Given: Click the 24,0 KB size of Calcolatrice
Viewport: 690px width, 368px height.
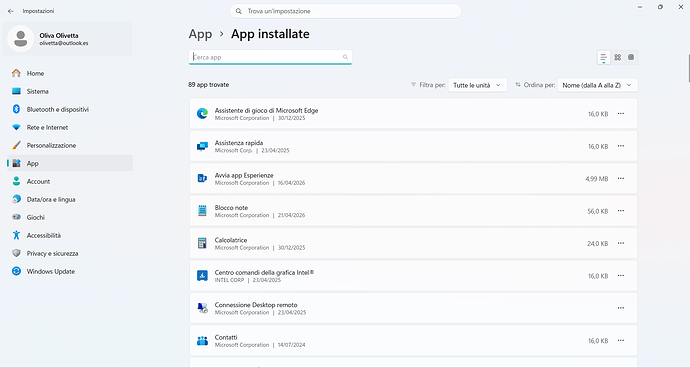Looking at the screenshot, I should (x=598, y=243).
